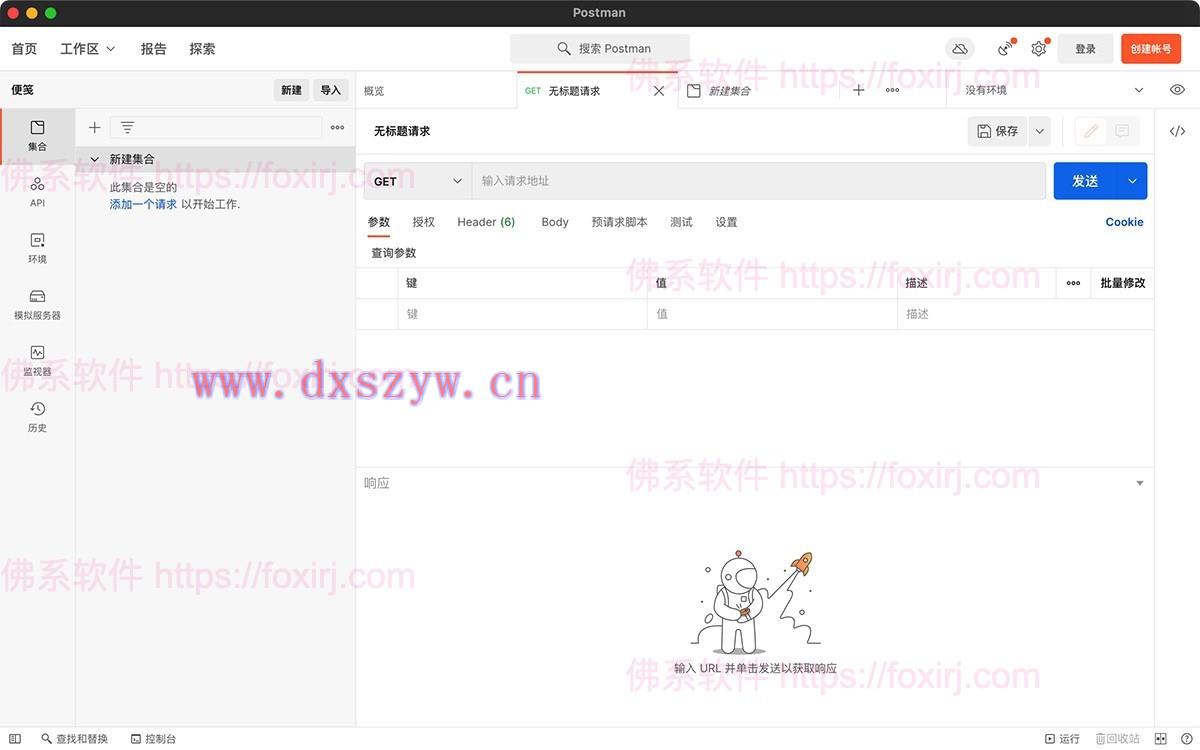Screen dimensions: 1200x750
Task: Open the 探索 (Explore) menu item
Action: point(202,49)
